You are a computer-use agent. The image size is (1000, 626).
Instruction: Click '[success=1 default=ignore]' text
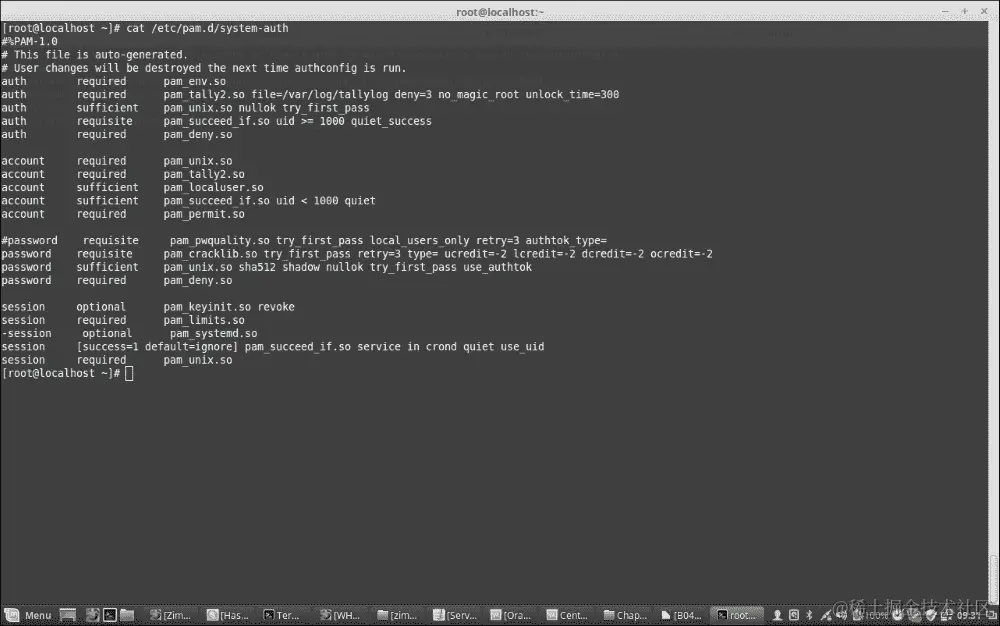coord(157,347)
